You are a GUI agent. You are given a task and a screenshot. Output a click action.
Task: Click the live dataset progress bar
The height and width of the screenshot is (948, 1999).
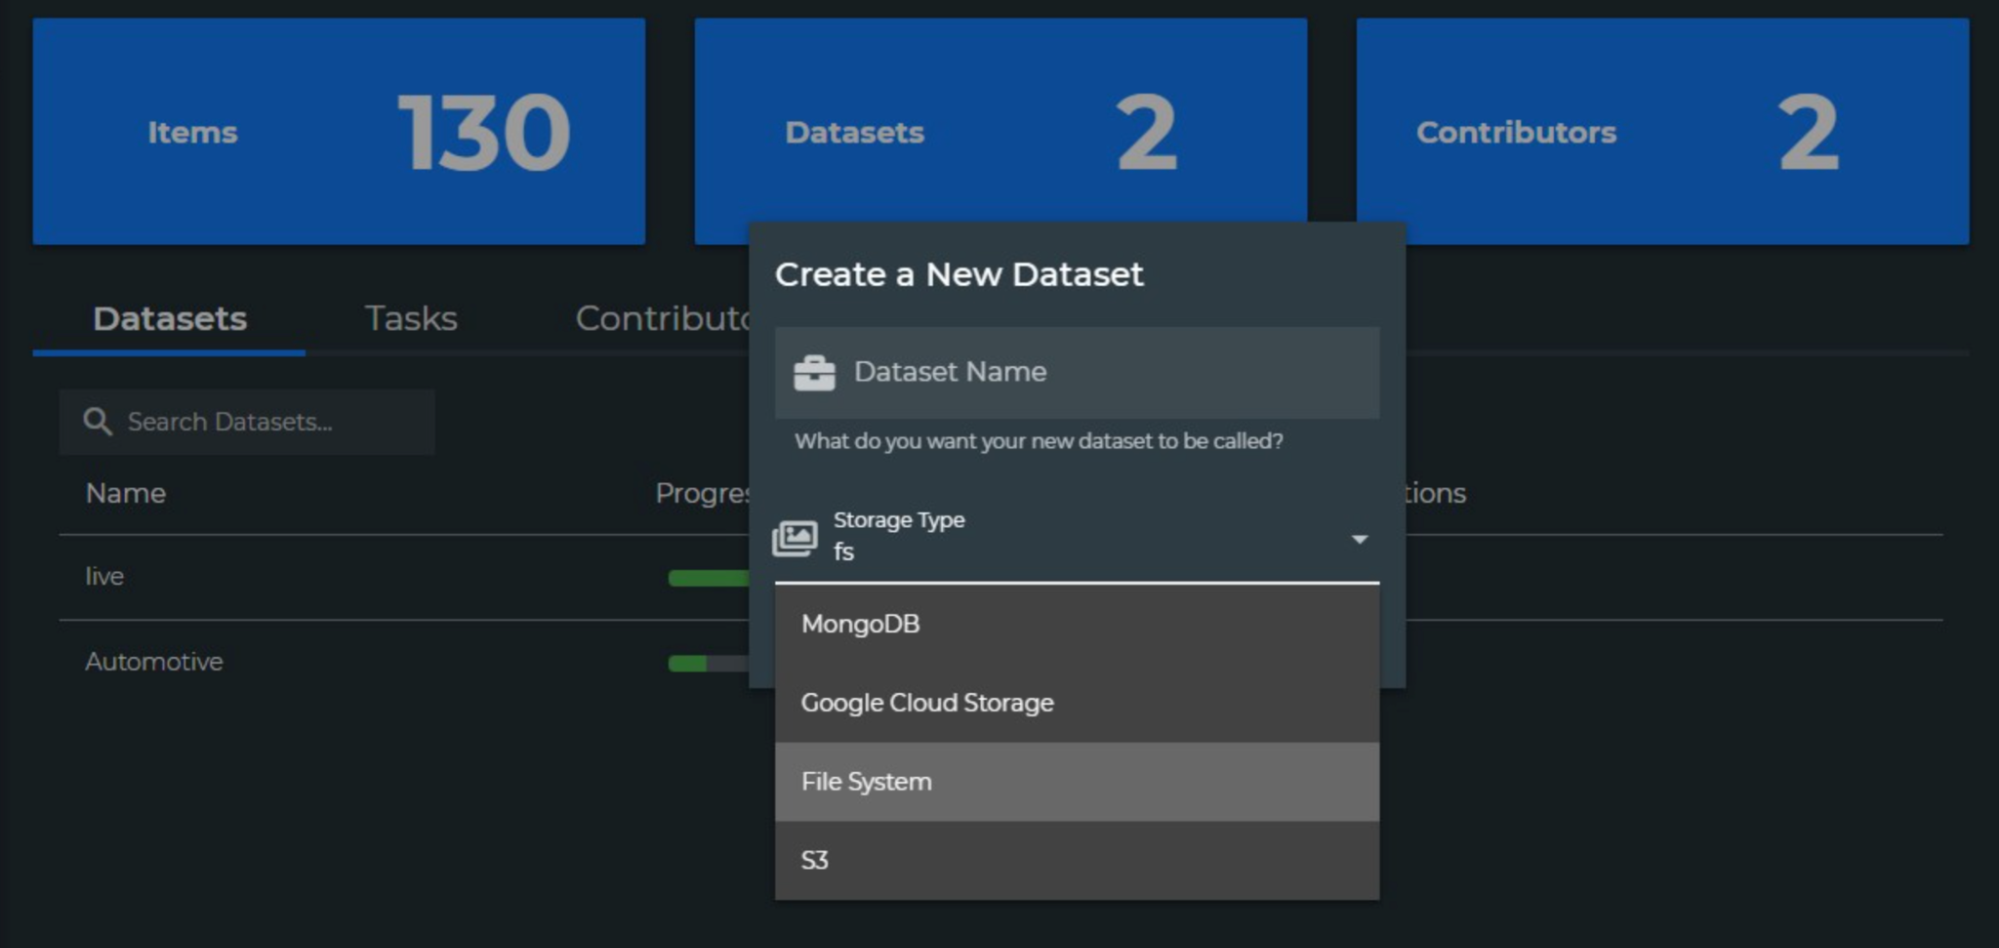(708, 578)
